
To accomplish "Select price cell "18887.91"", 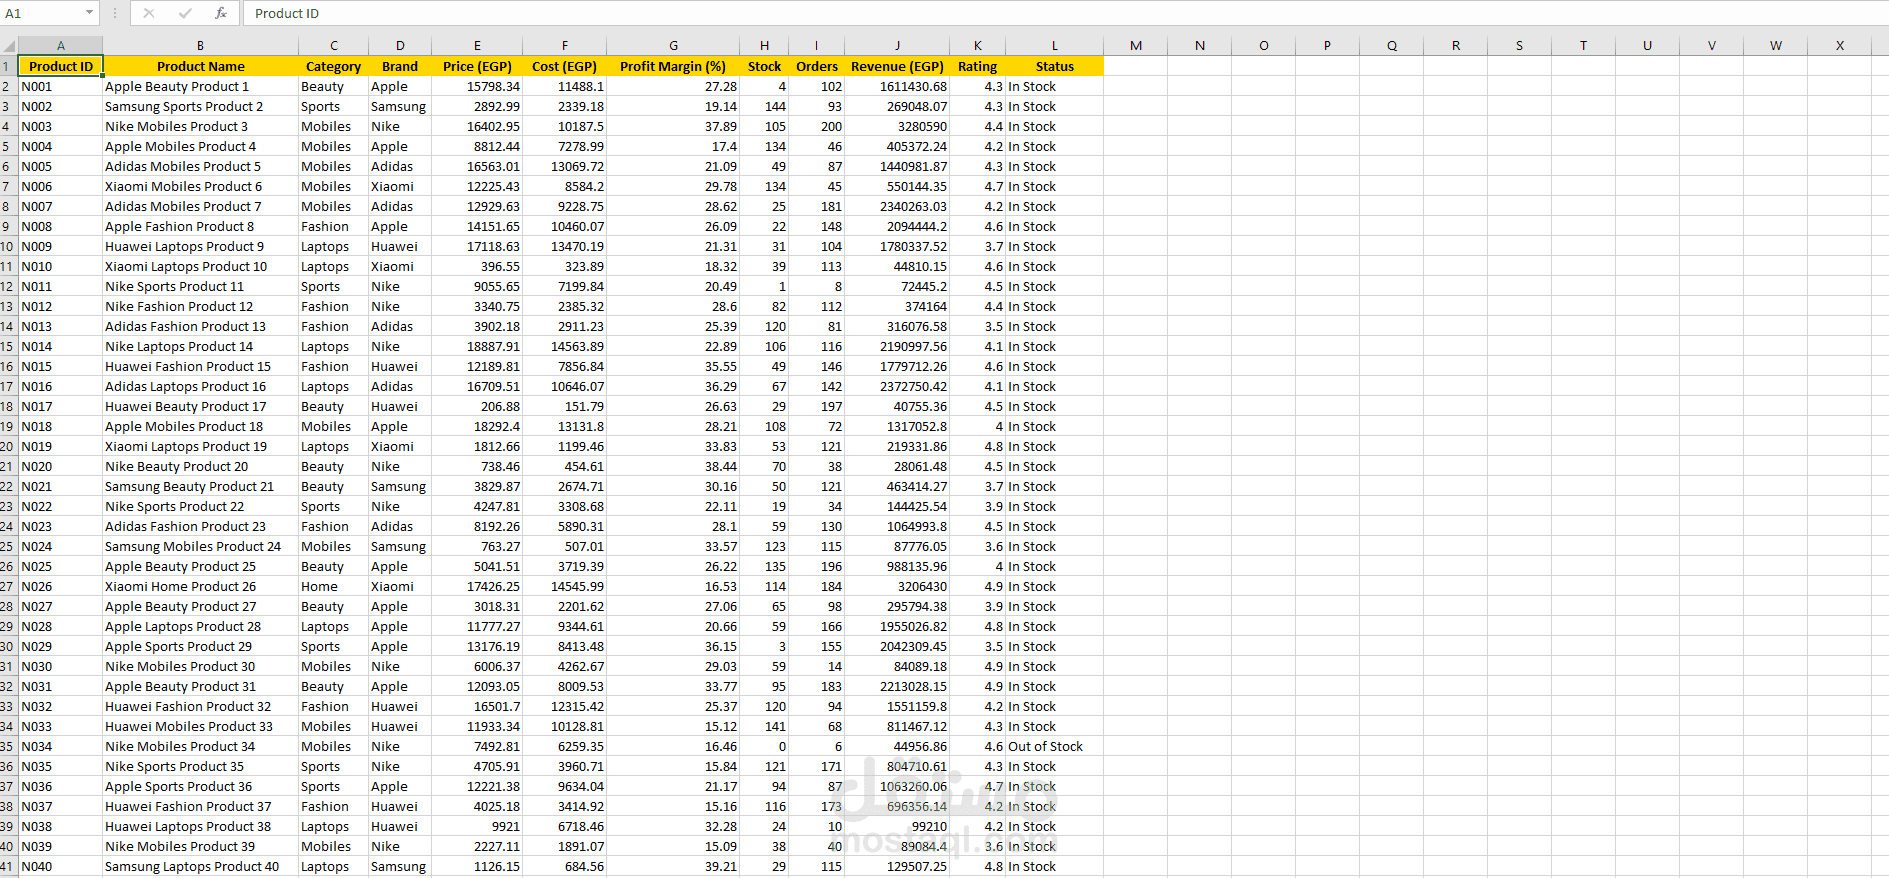I will [x=477, y=346].
